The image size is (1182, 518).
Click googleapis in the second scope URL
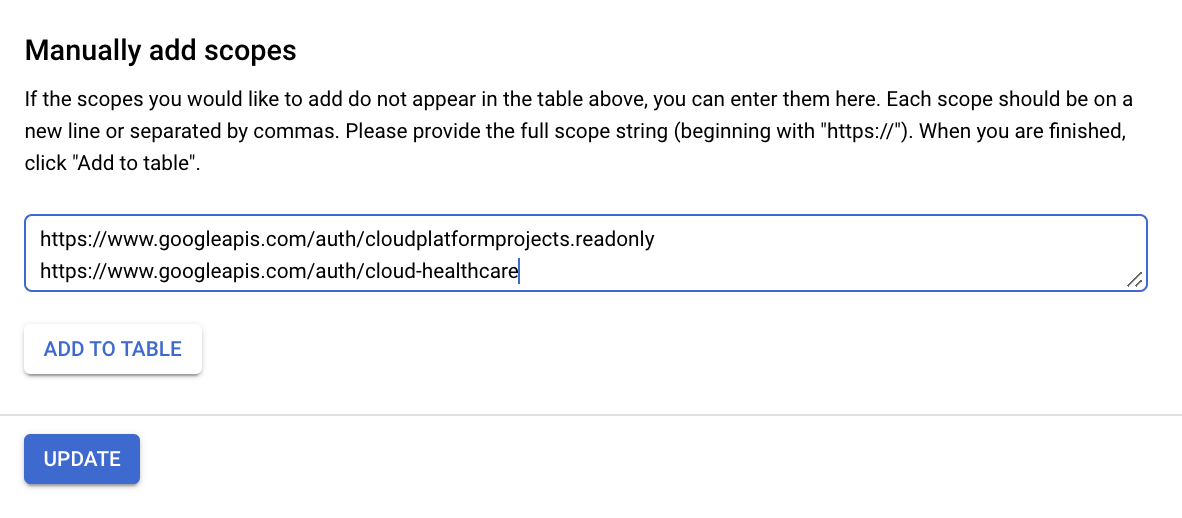[x=207, y=271]
